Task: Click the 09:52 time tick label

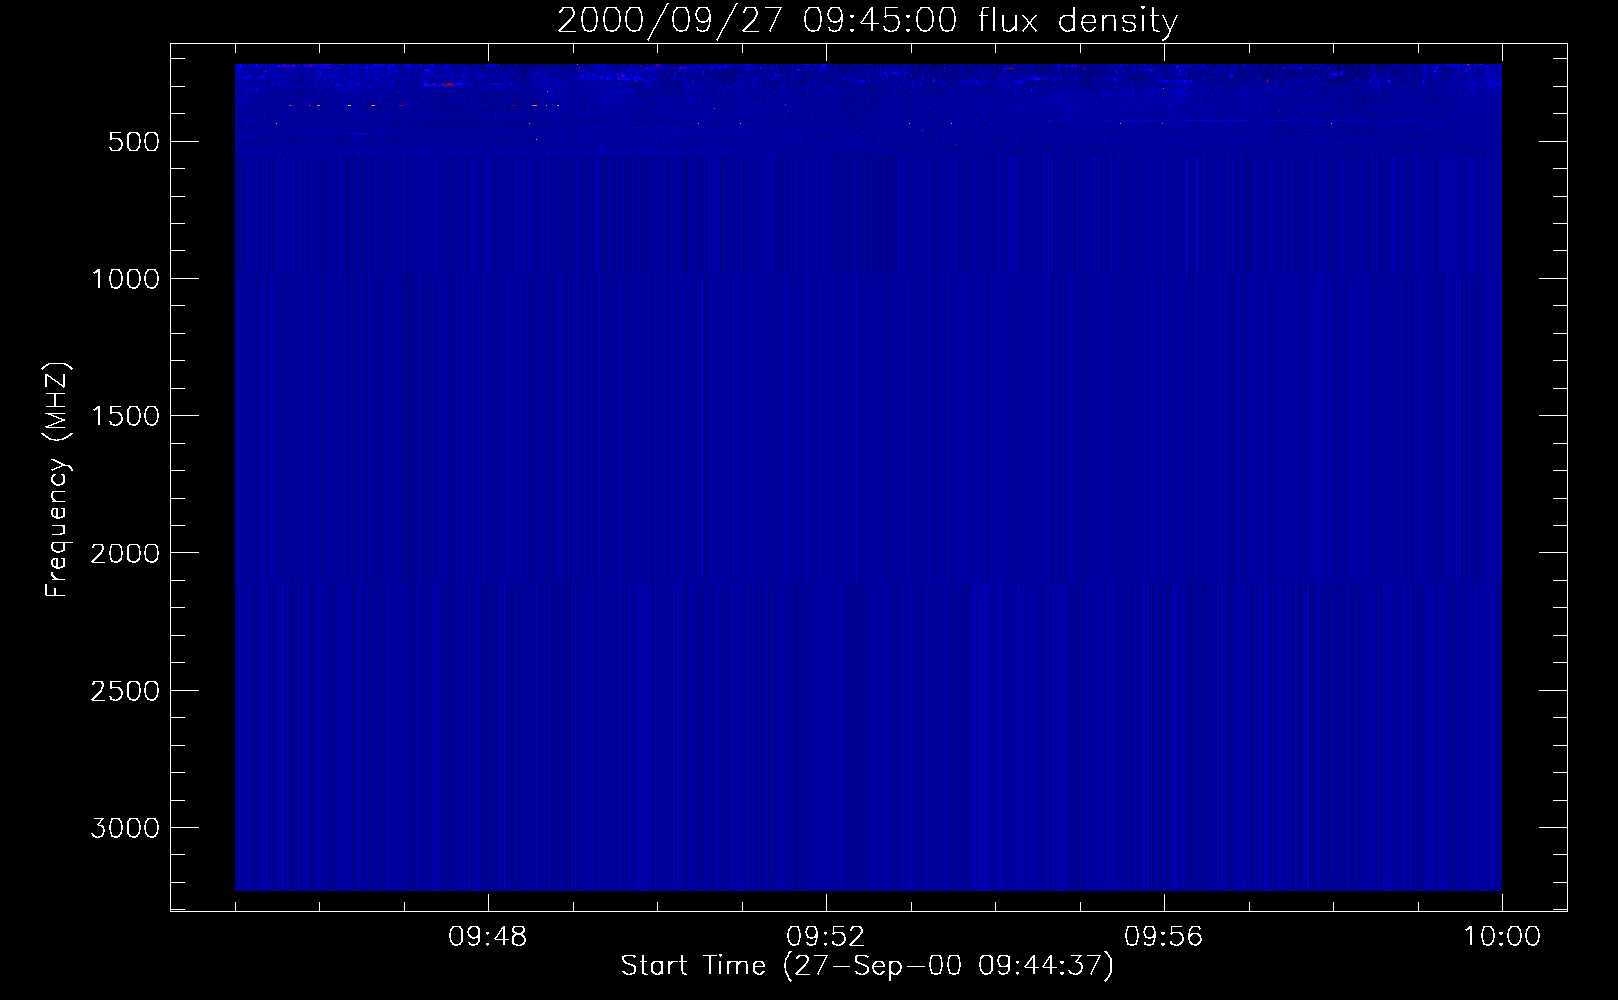Action: click(x=826, y=938)
